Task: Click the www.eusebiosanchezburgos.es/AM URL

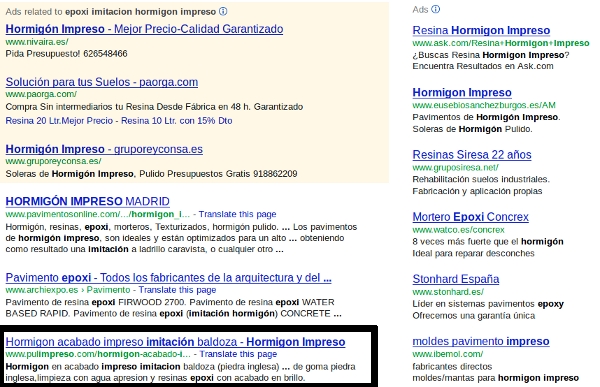Action: [484, 105]
